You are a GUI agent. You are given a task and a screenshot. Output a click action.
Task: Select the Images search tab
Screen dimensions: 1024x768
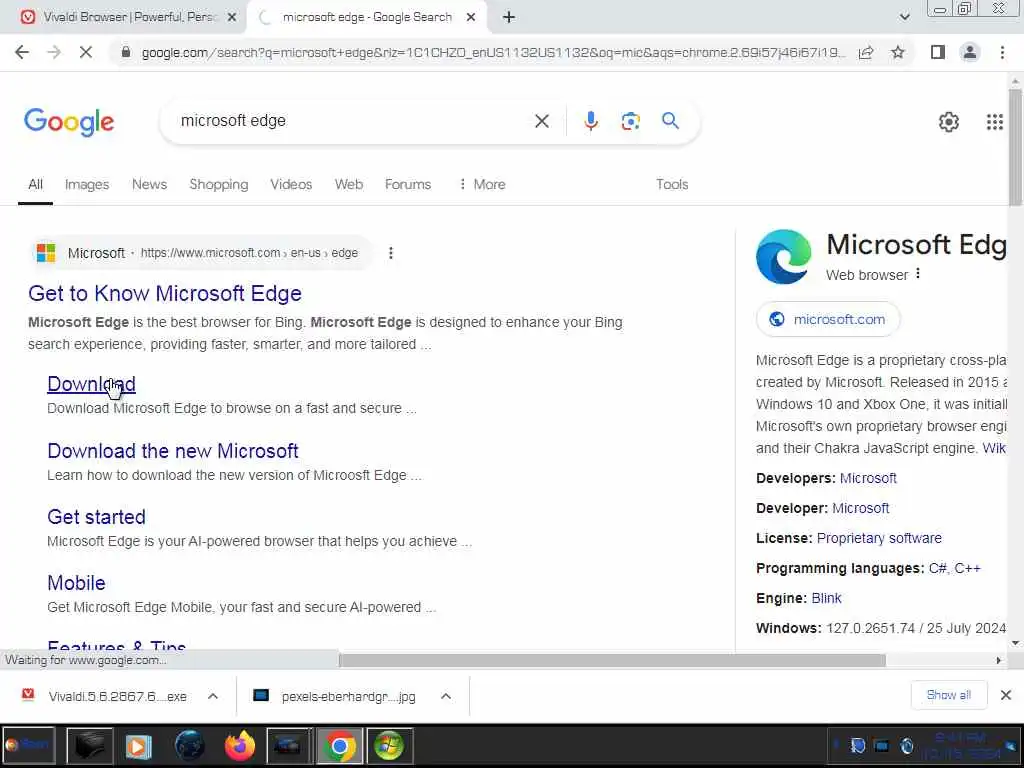(87, 184)
